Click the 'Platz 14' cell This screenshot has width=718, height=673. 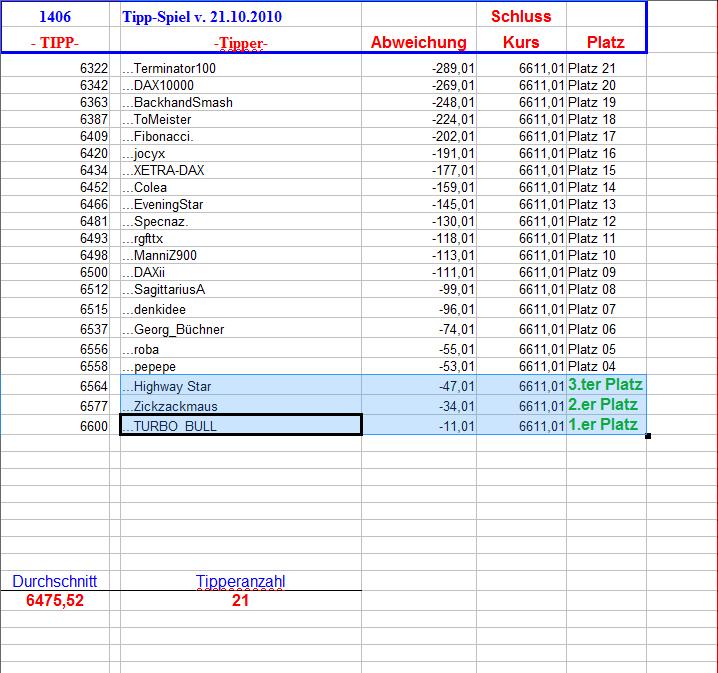click(606, 187)
